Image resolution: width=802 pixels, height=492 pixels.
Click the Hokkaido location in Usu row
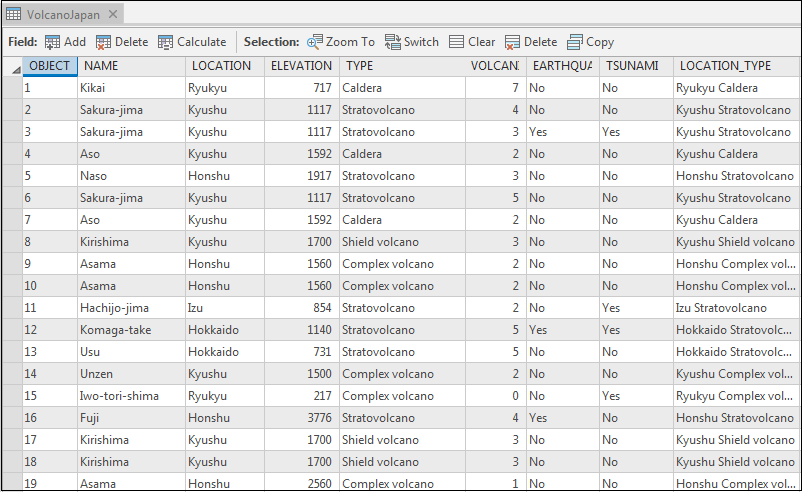click(225, 352)
